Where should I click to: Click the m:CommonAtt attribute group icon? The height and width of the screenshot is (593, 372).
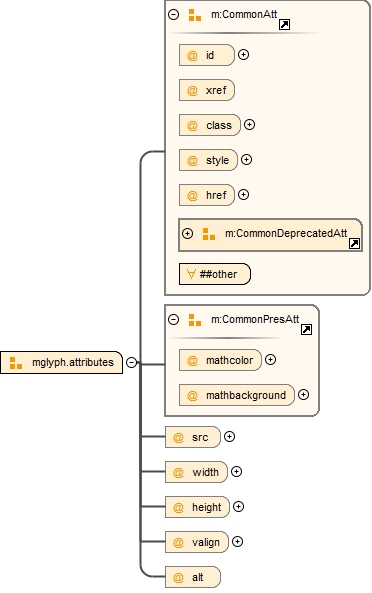(195, 15)
